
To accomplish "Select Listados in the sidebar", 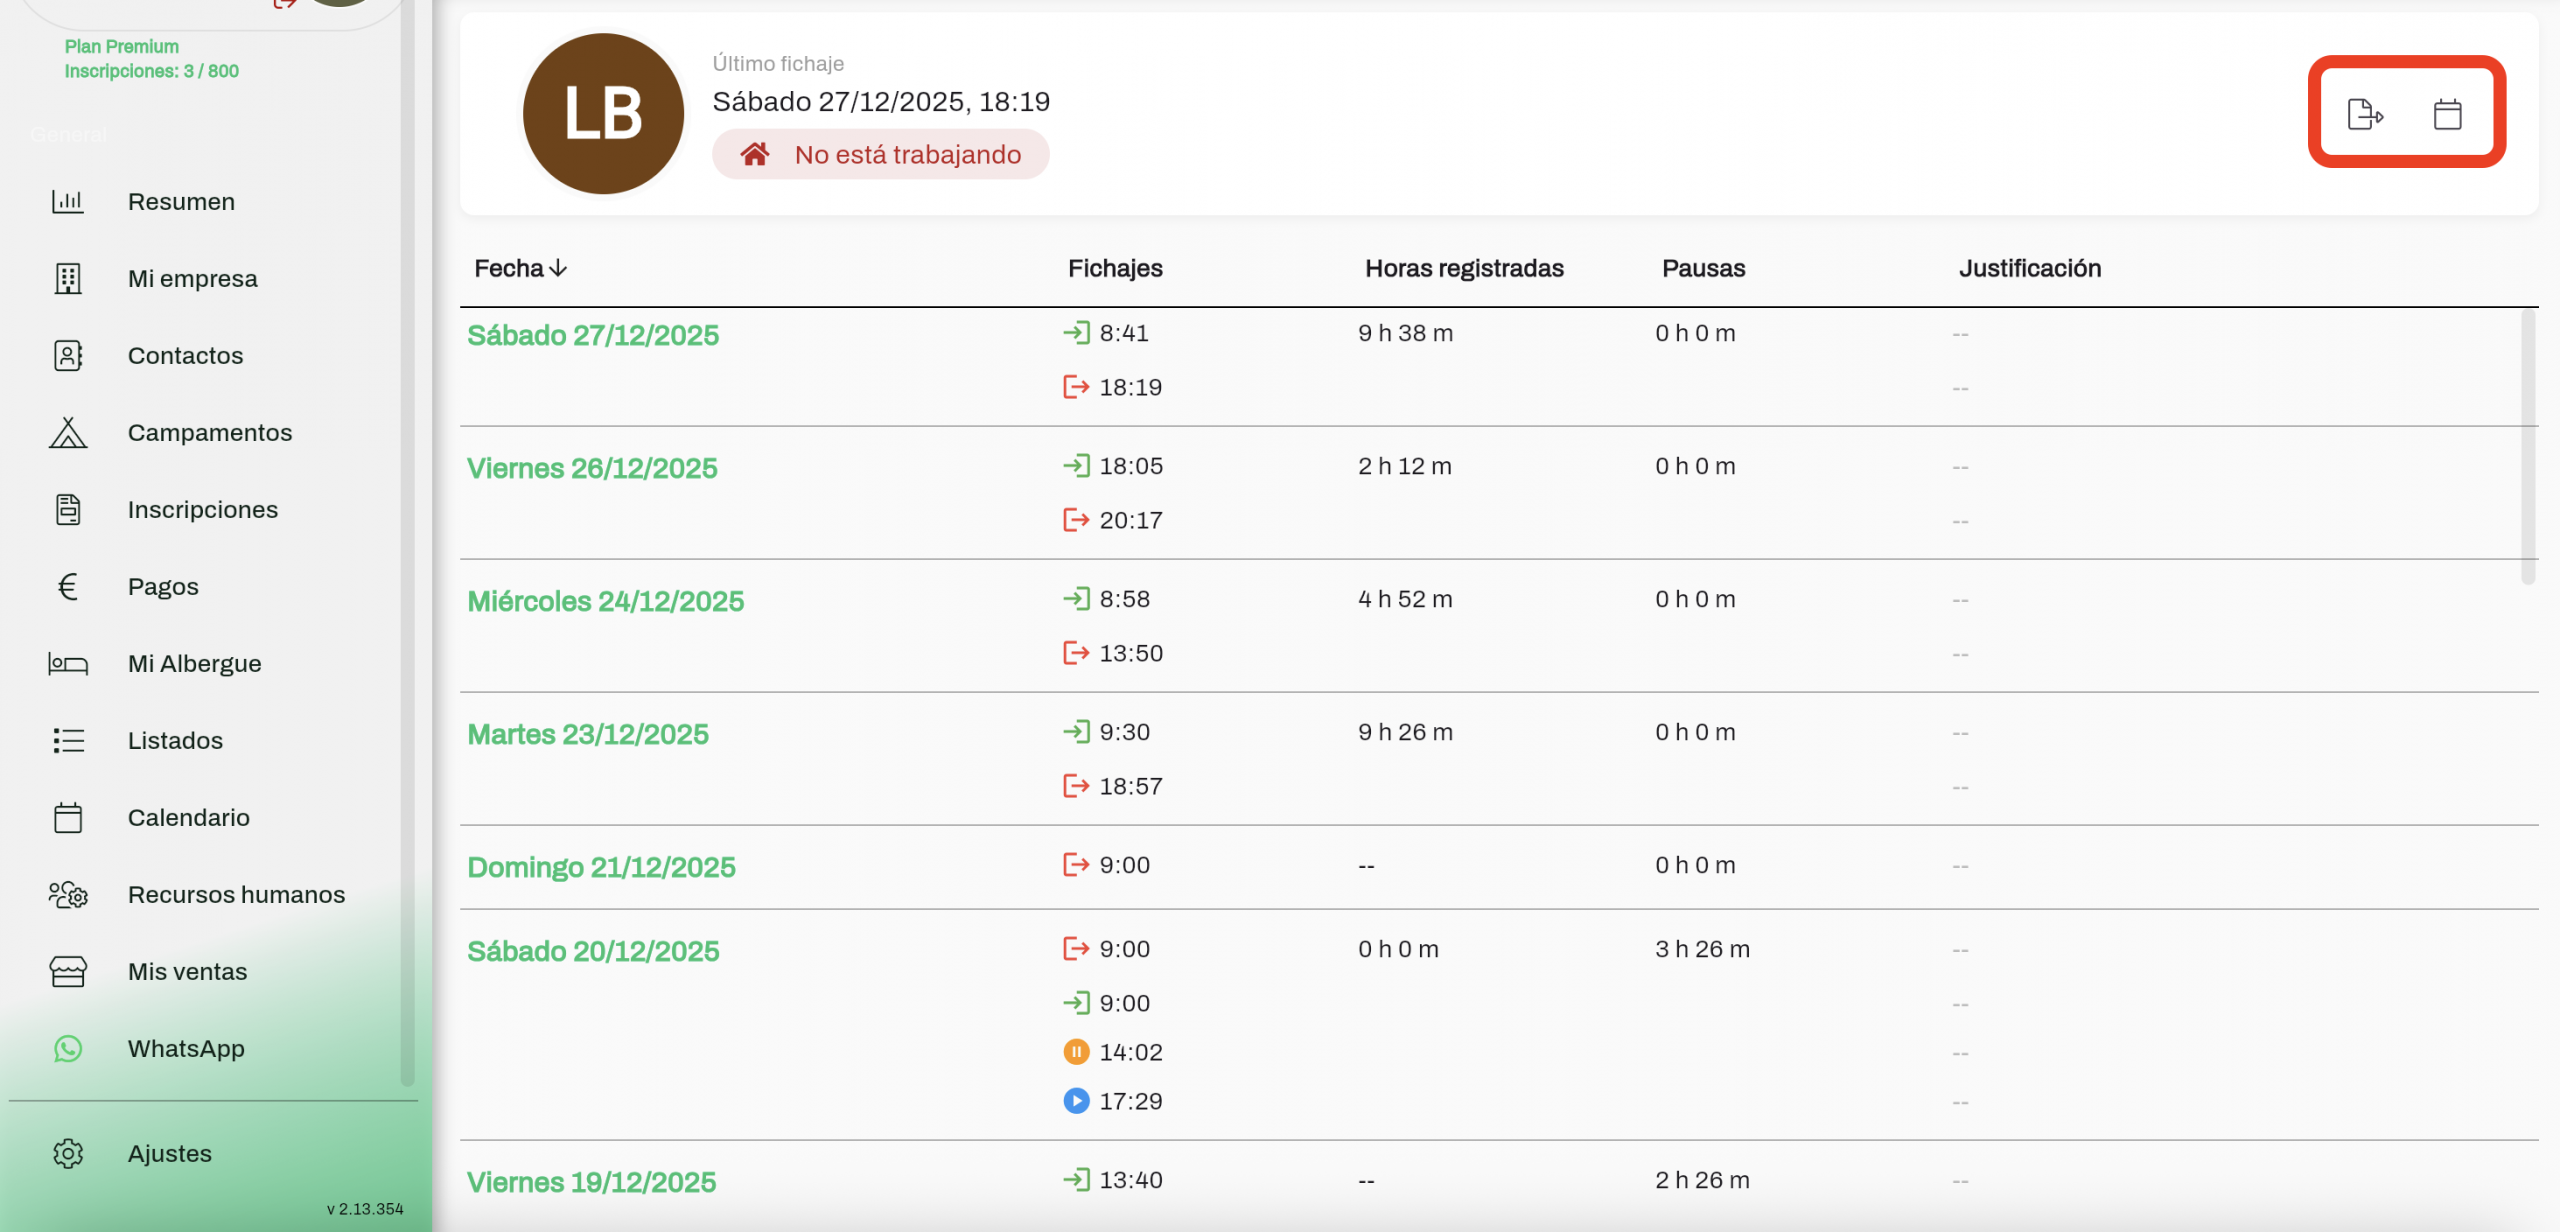I will [175, 741].
